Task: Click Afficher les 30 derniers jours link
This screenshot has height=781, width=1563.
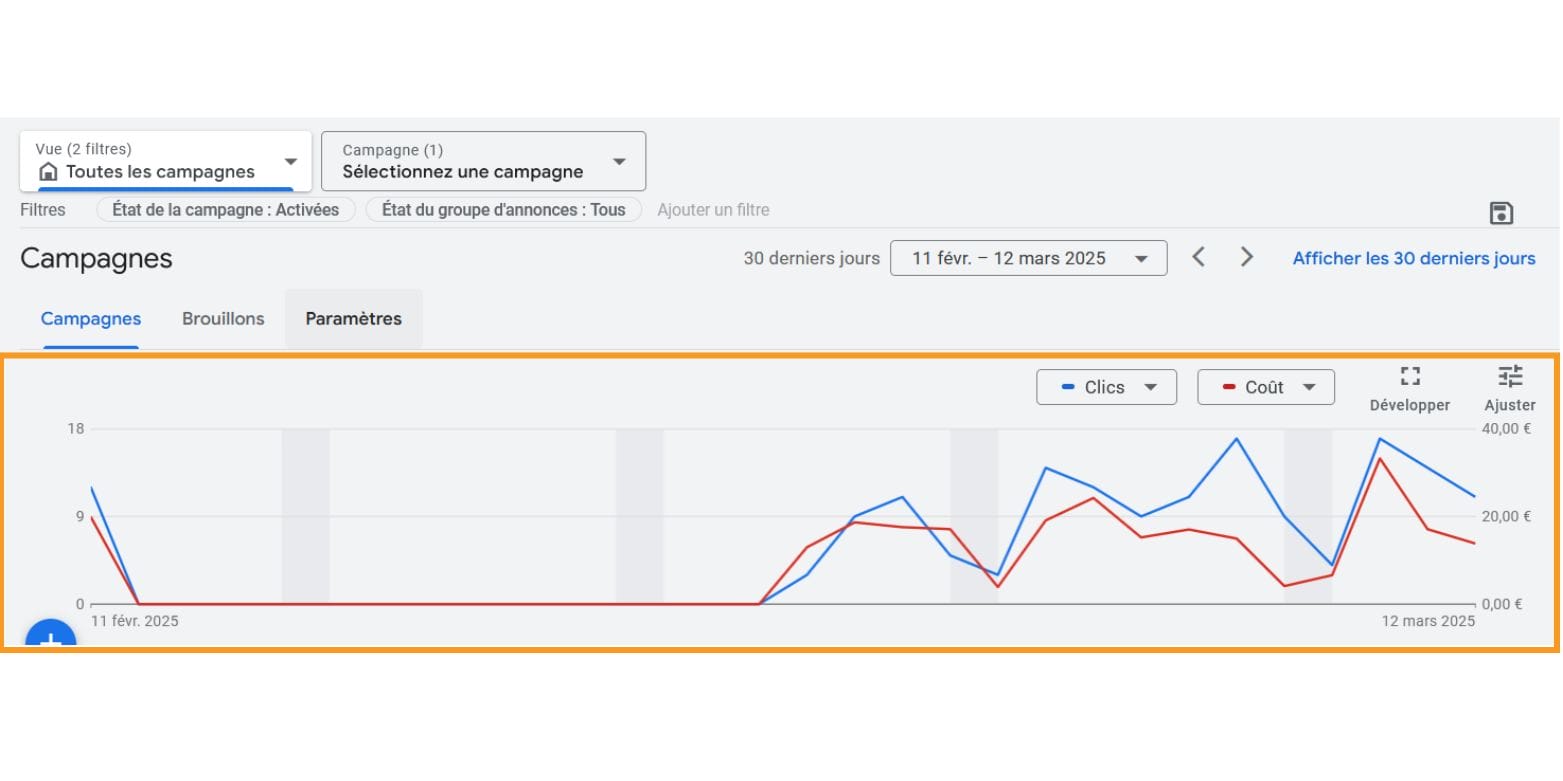Action: (x=1413, y=258)
